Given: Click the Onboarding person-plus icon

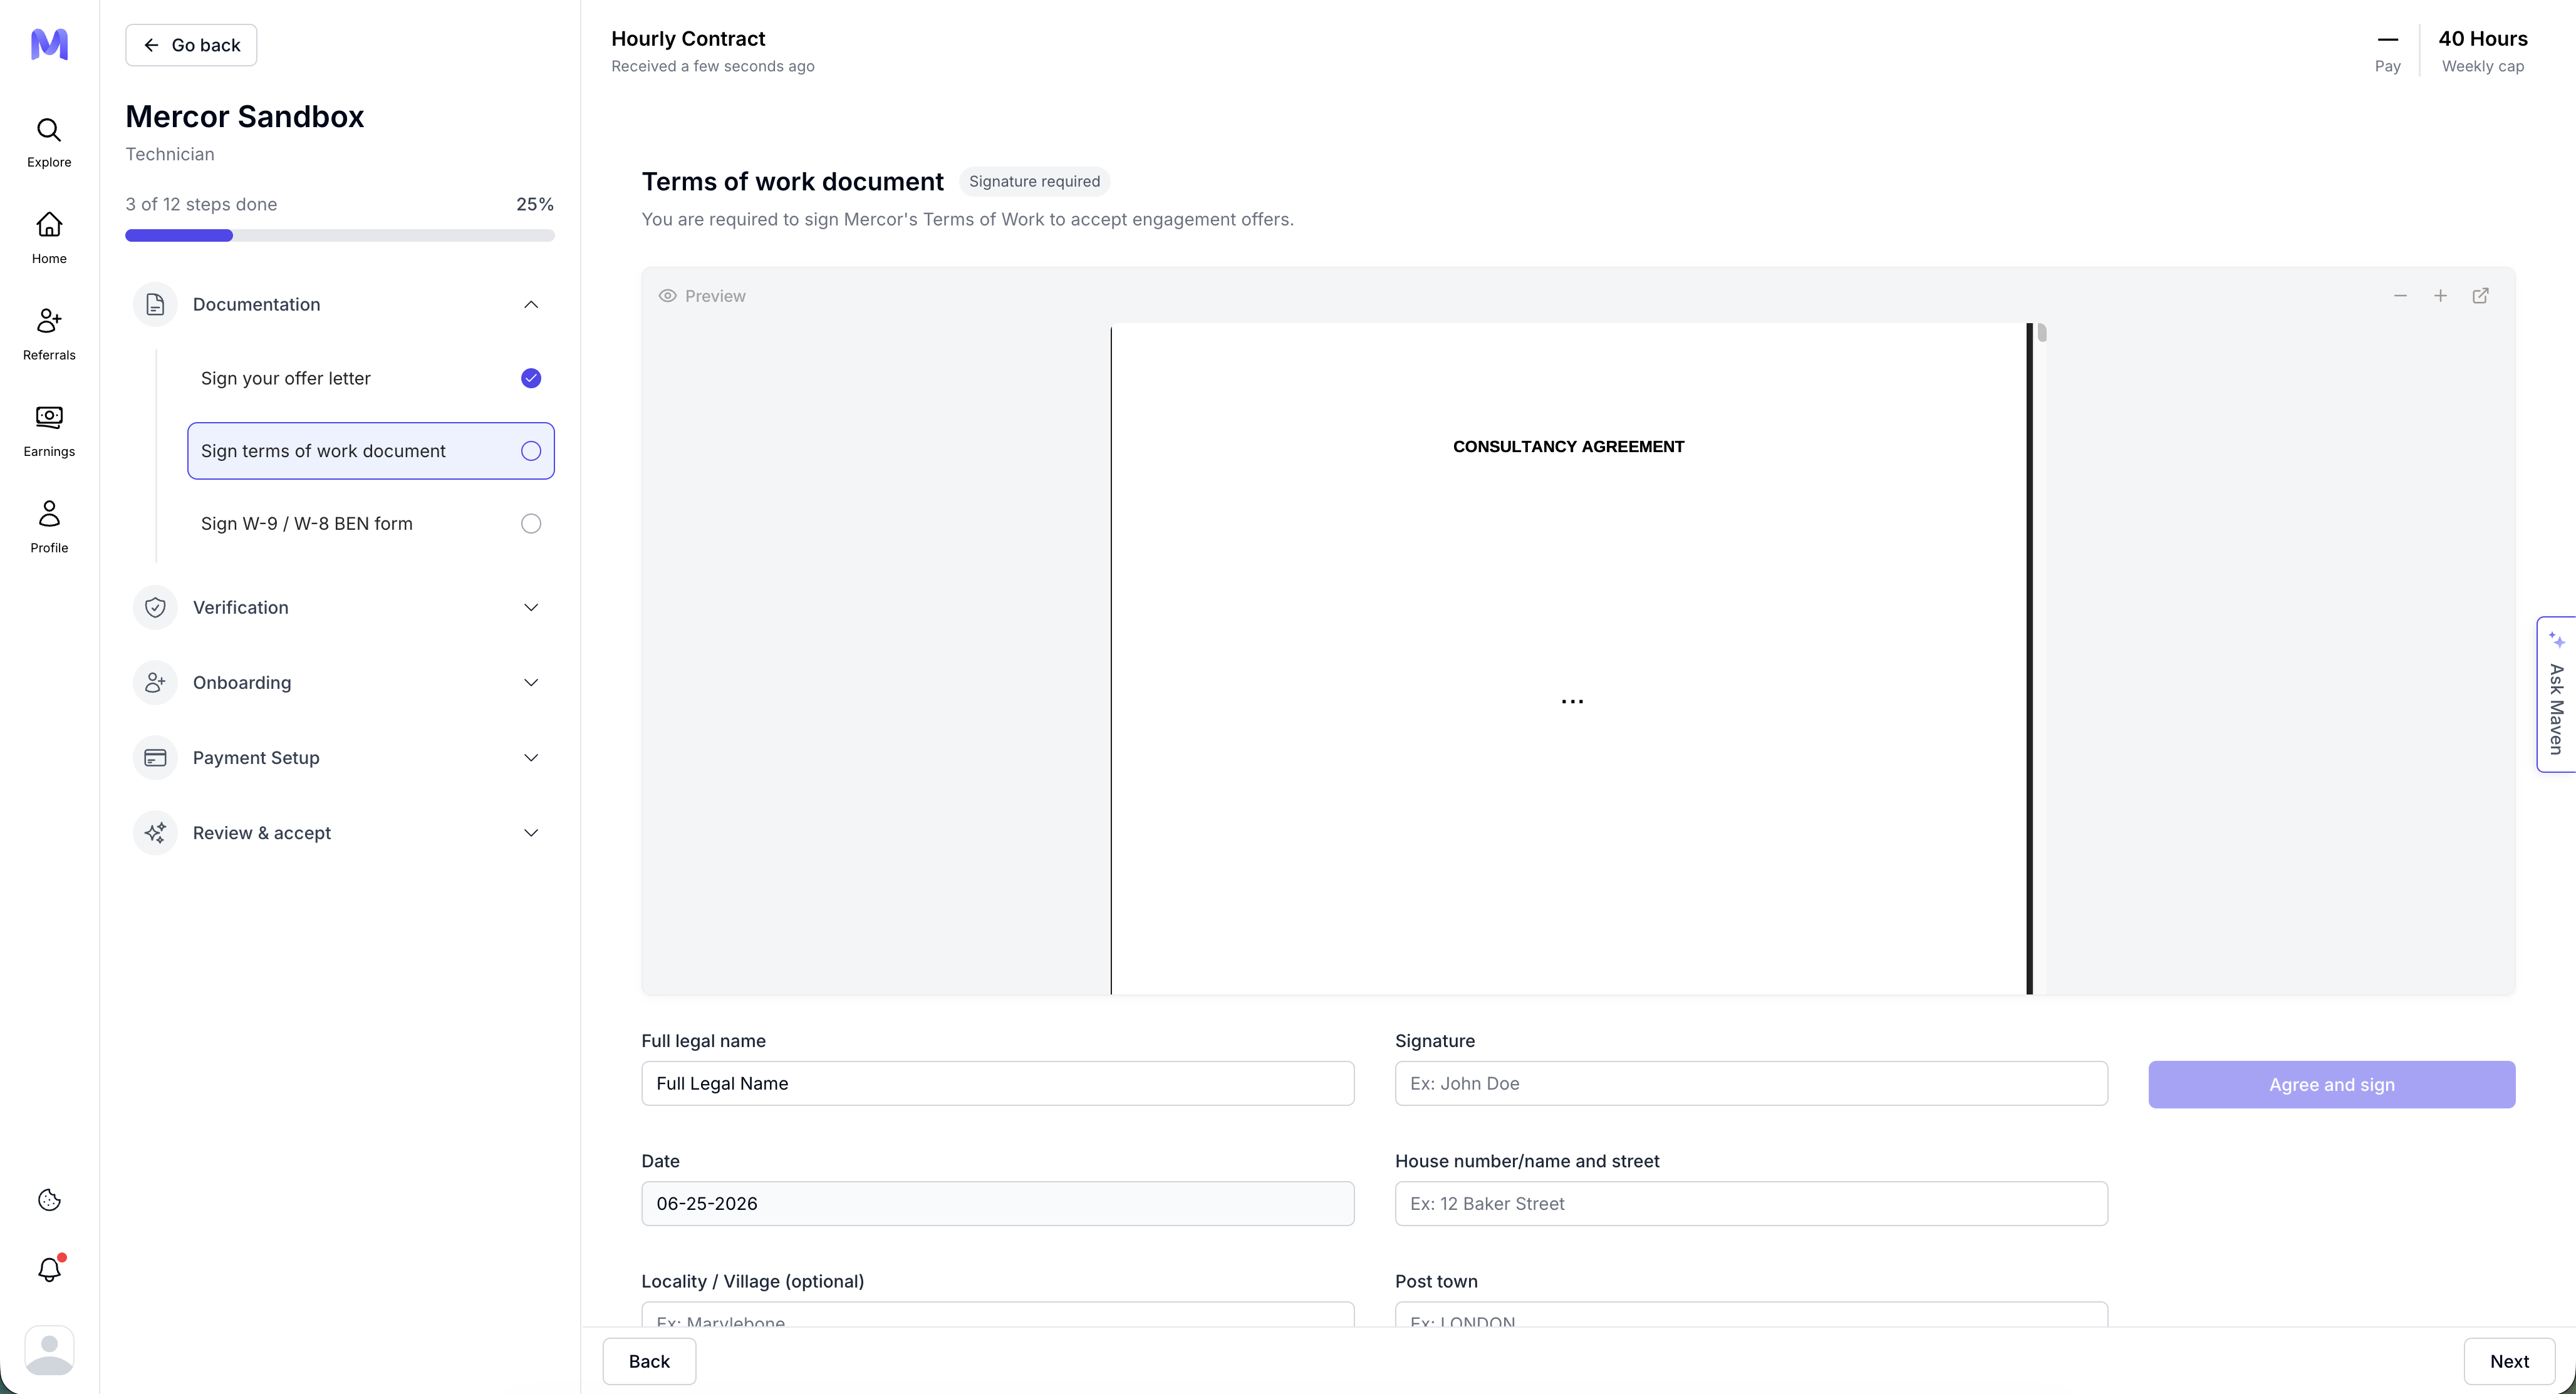Looking at the screenshot, I should (x=155, y=682).
